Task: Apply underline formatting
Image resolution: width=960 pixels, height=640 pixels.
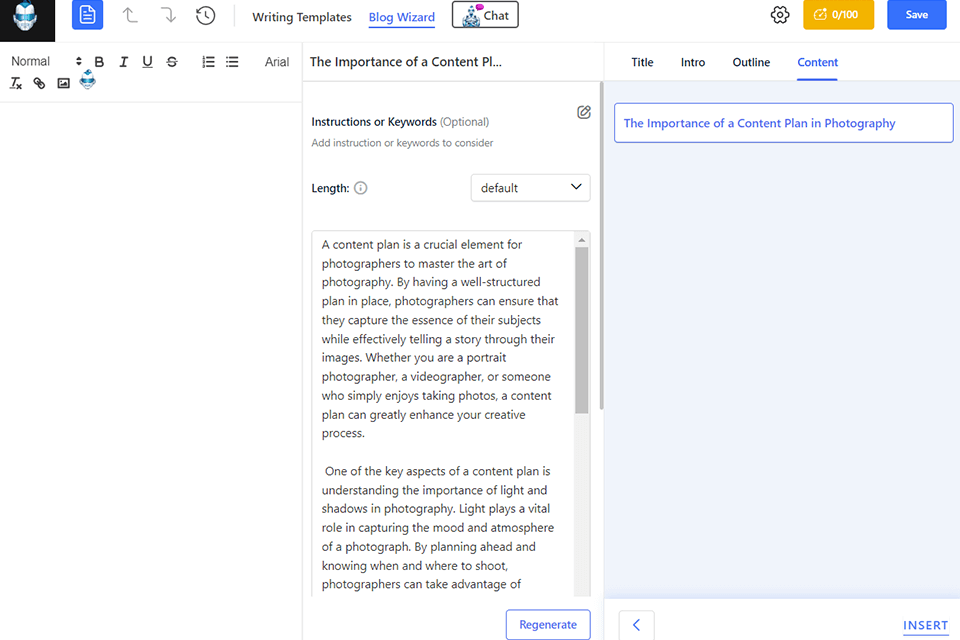Action: [148, 62]
